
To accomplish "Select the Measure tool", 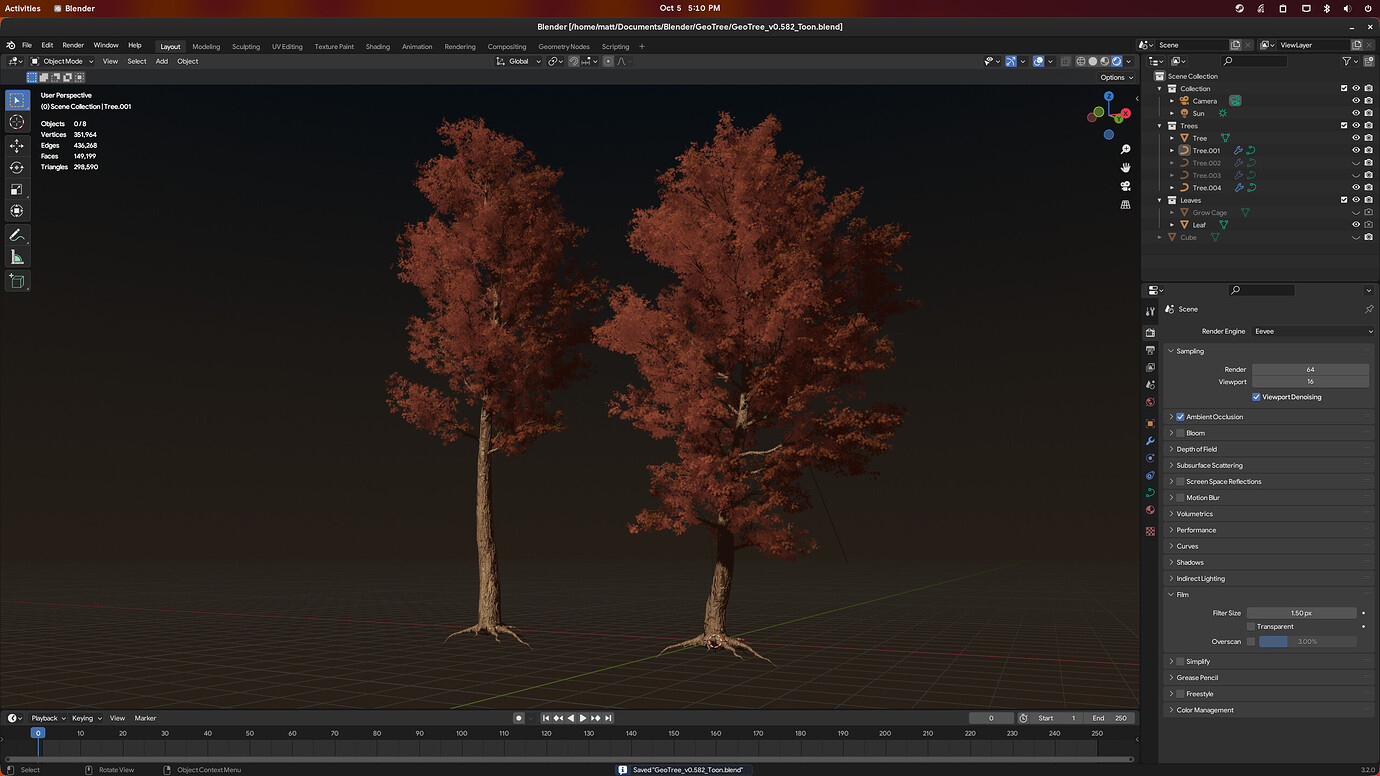I will click(16, 258).
